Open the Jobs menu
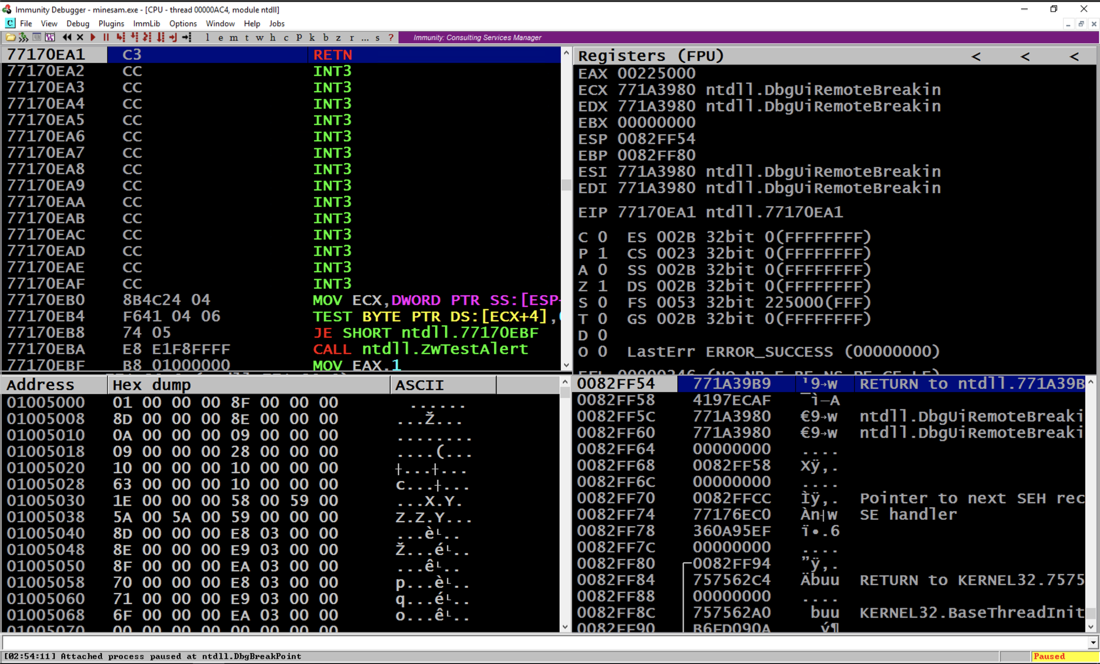Screen dimensions: 1100x664 [277, 23]
